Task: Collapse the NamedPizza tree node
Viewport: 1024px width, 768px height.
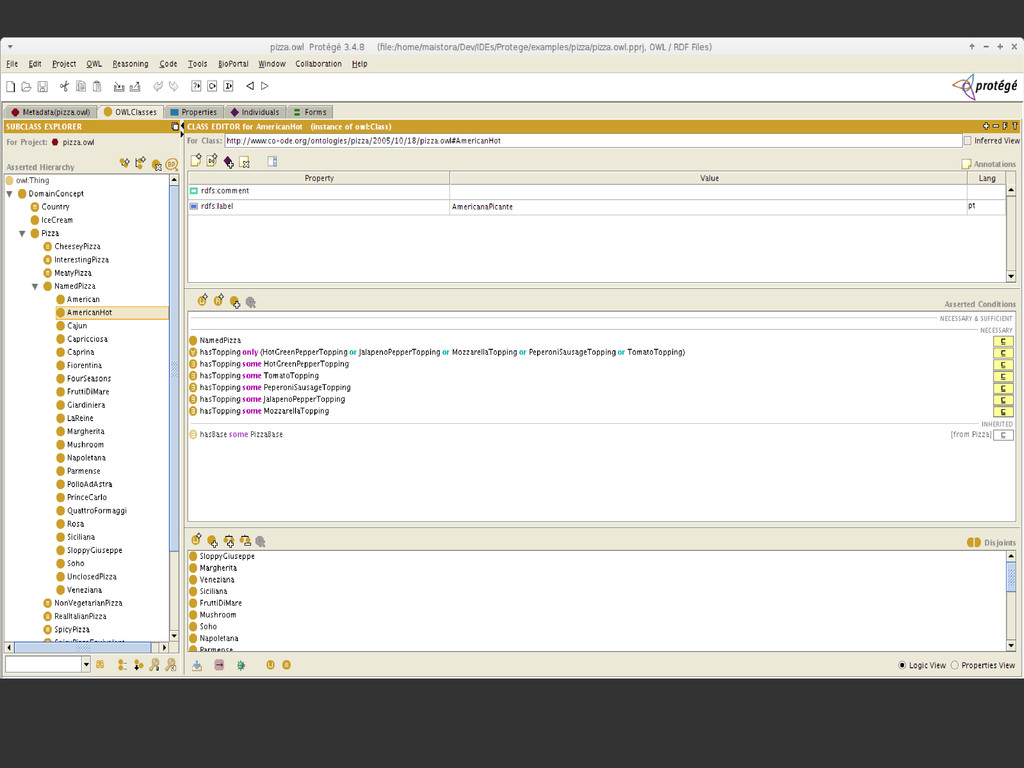Action: 35,286
